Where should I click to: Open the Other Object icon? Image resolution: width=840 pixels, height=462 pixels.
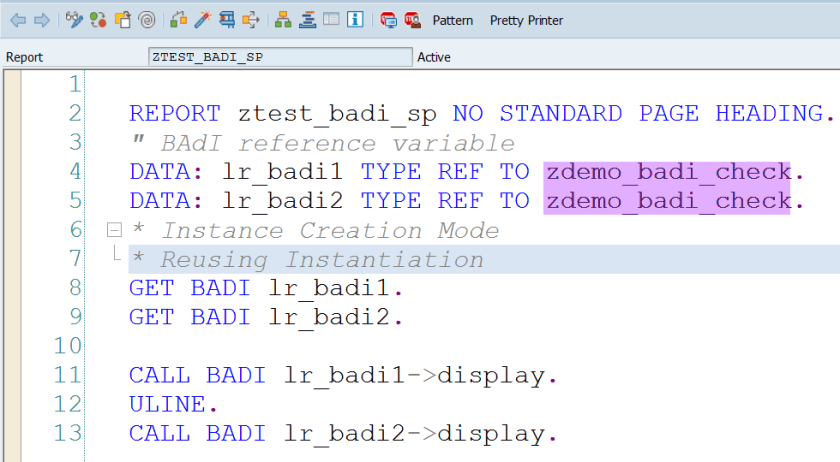click(x=123, y=20)
